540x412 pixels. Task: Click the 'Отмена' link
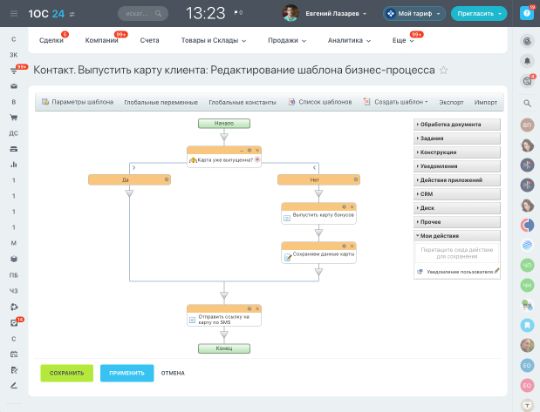pos(173,373)
